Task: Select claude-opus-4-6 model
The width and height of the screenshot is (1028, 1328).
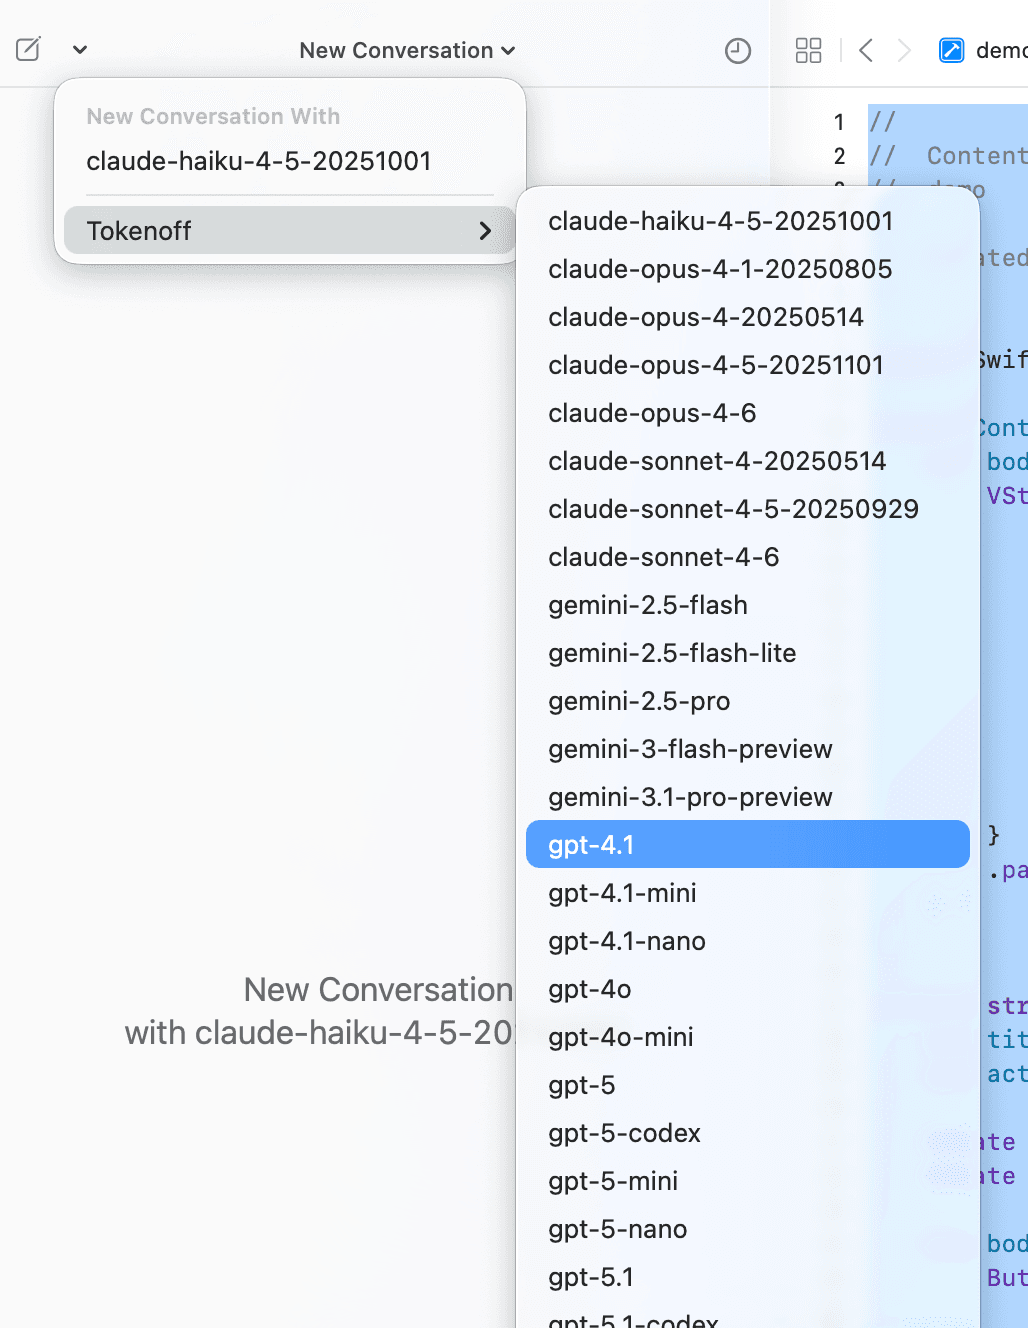Action: (652, 413)
